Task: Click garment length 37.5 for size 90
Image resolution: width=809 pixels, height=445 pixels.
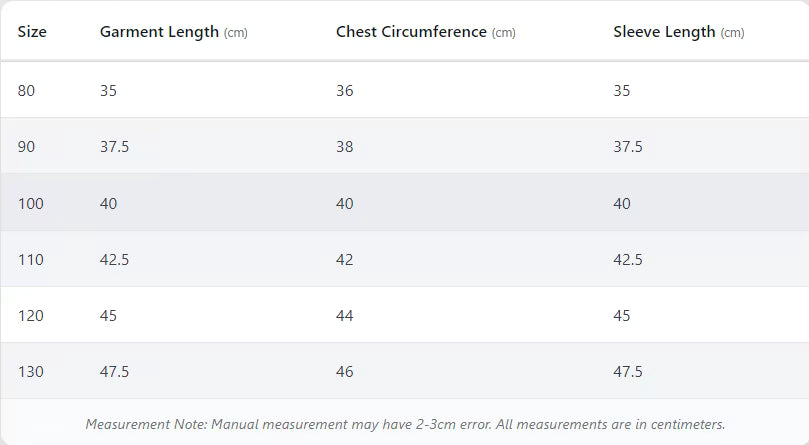Action: [x=115, y=147]
